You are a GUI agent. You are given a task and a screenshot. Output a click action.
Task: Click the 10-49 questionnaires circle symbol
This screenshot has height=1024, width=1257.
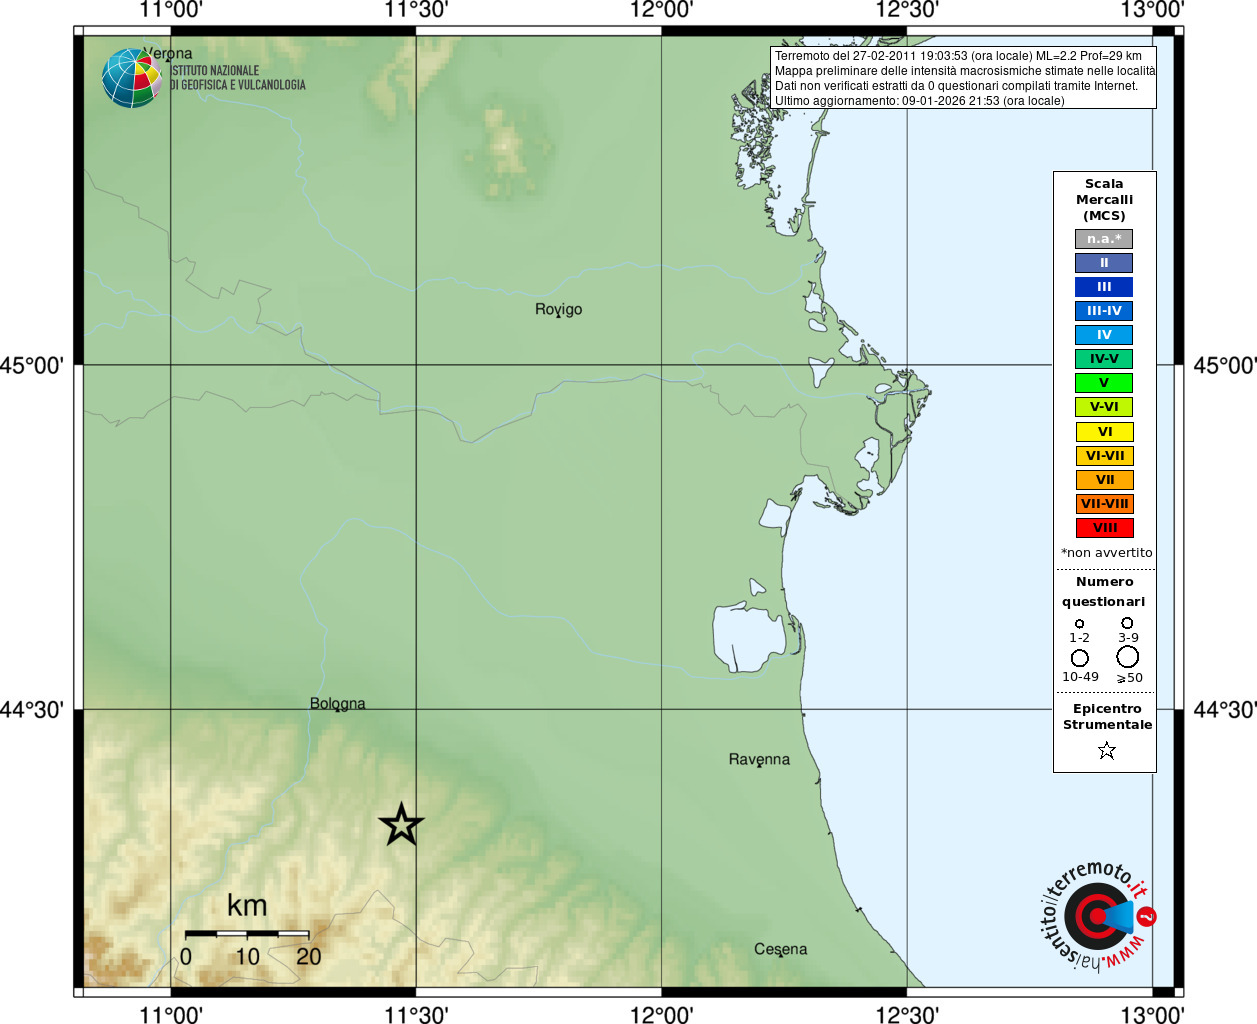[x=1080, y=658]
